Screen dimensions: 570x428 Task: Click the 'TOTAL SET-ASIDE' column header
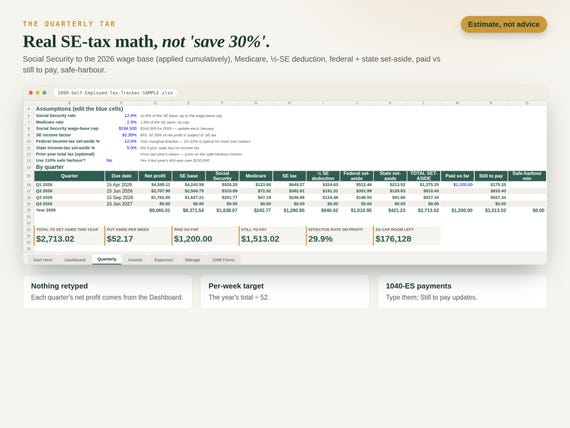click(x=424, y=176)
